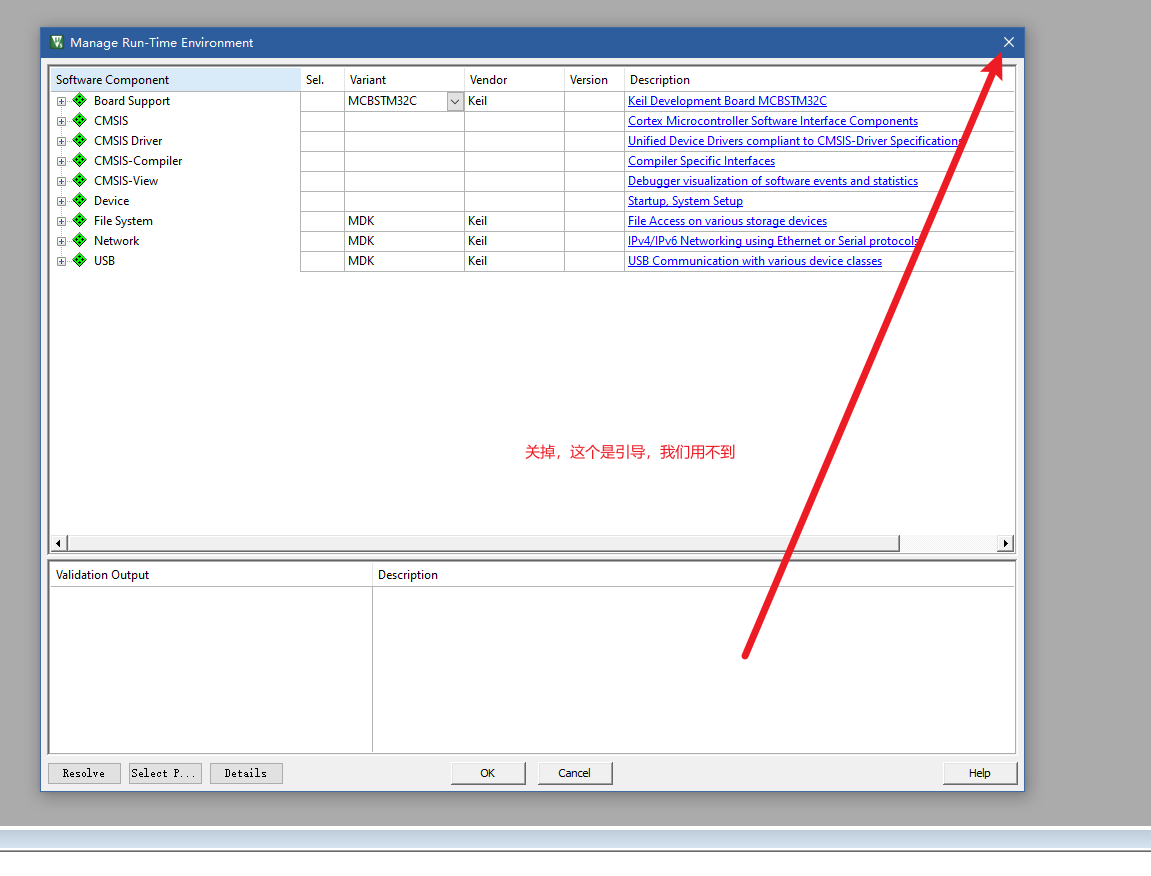The image size is (1151, 876).
Task: Expand the CMSIS Driver tree node
Action: click(x=62, y=141)
